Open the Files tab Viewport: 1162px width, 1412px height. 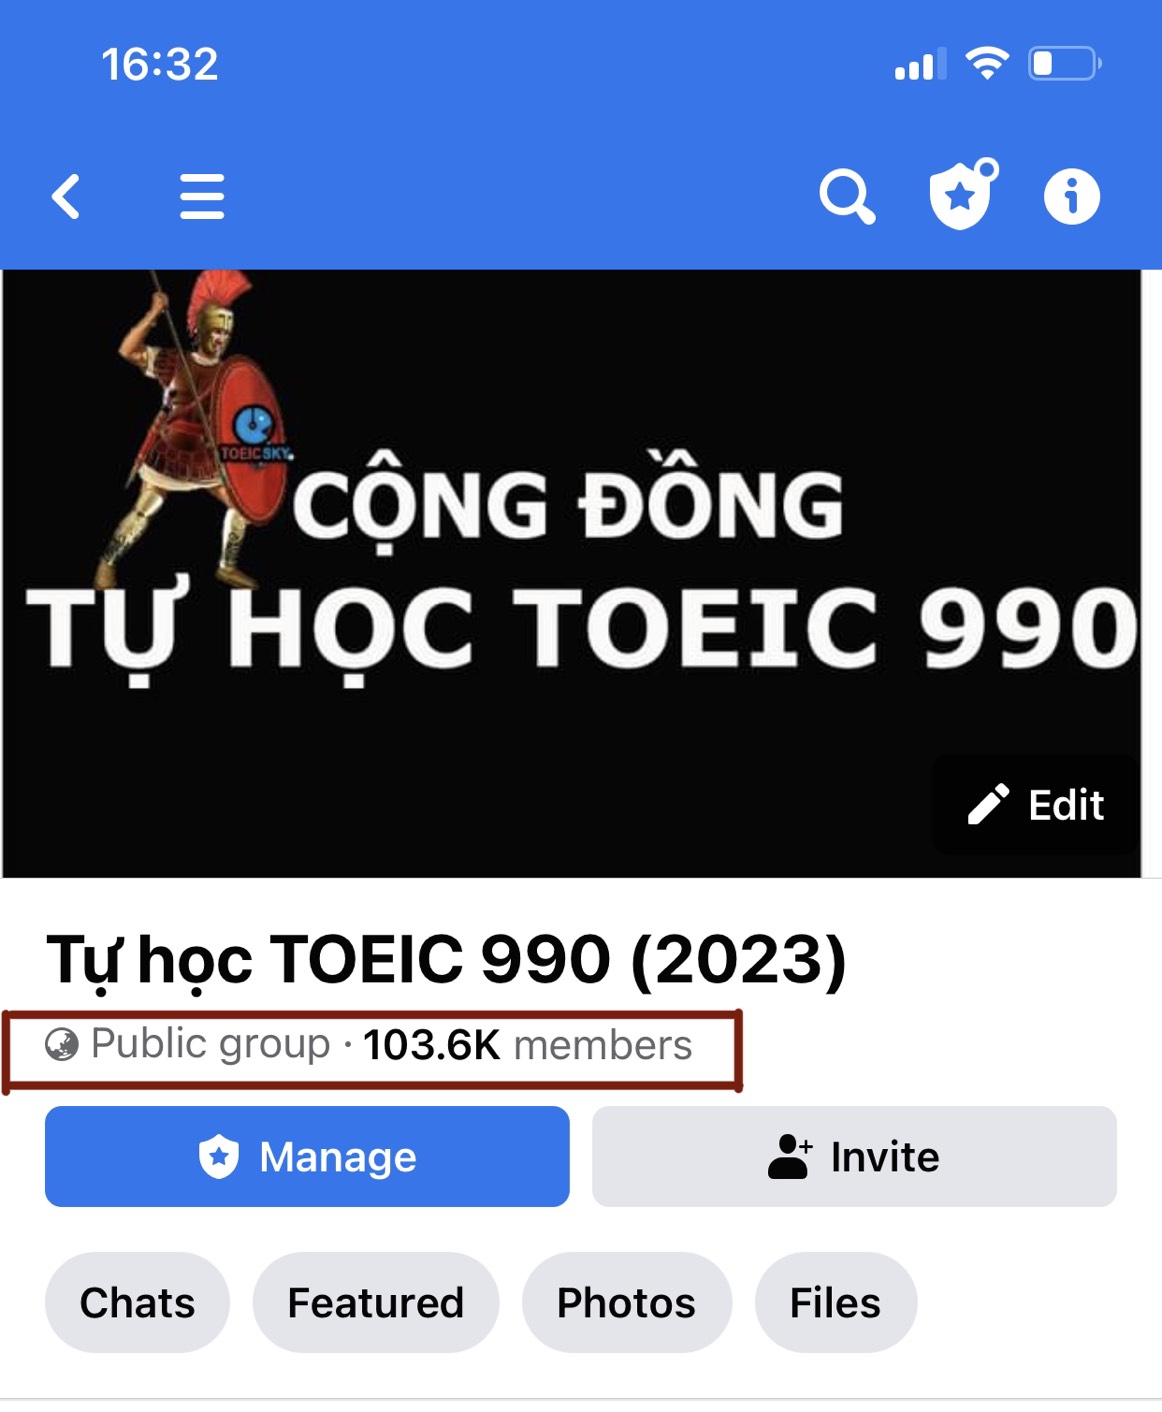[x=836, y=1303]
